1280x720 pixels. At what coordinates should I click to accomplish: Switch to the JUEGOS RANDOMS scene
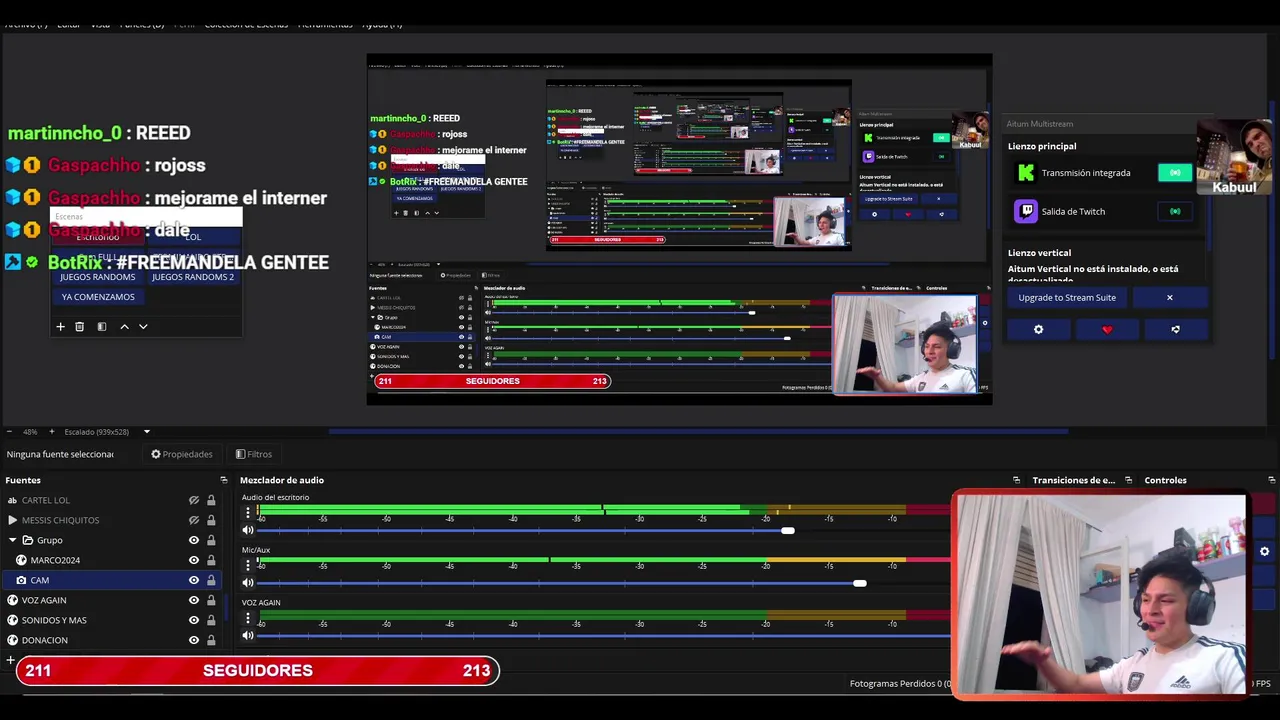click(x=97, y=277)
